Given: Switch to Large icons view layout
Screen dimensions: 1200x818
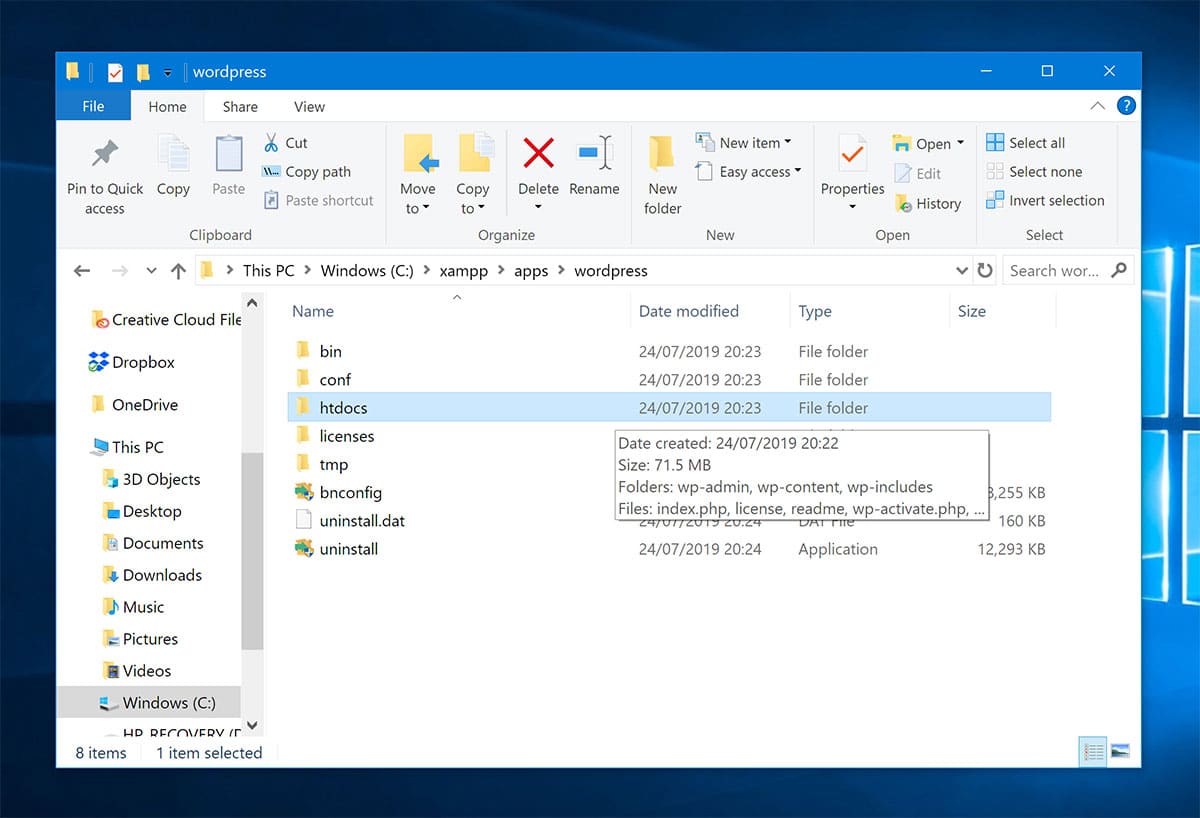Looking at the screenshot, I should 1120,752.
